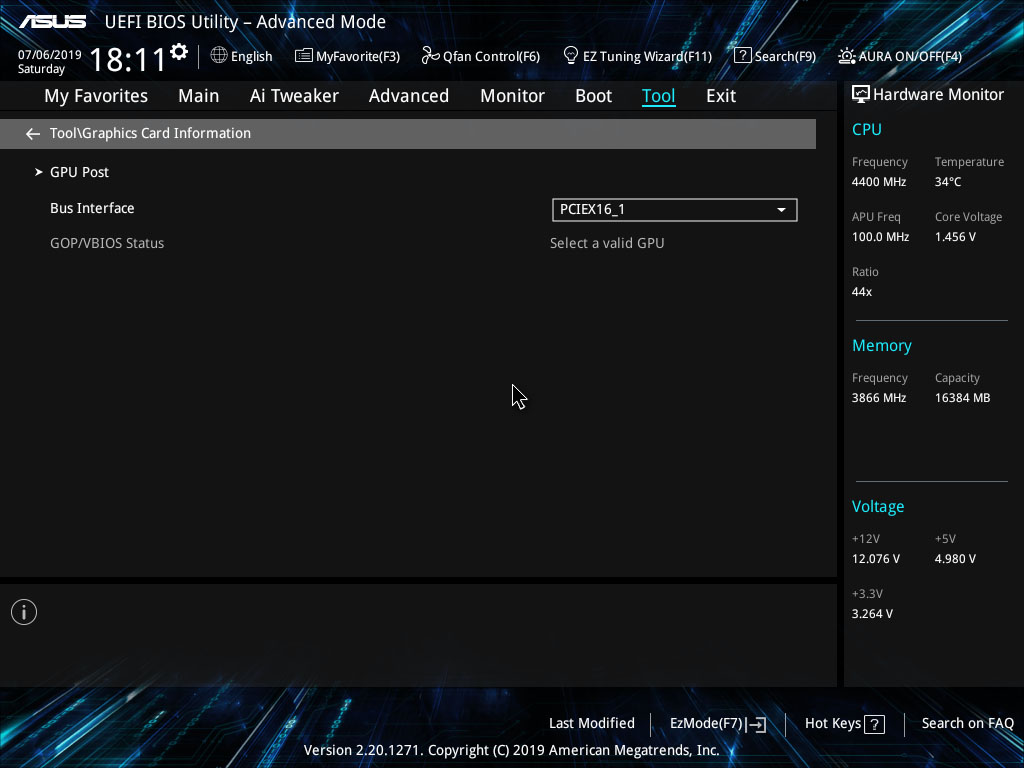
Task: Click the Version 2.20.1271 copyright text
Action: pyautogui.click(x=511, y=750)
